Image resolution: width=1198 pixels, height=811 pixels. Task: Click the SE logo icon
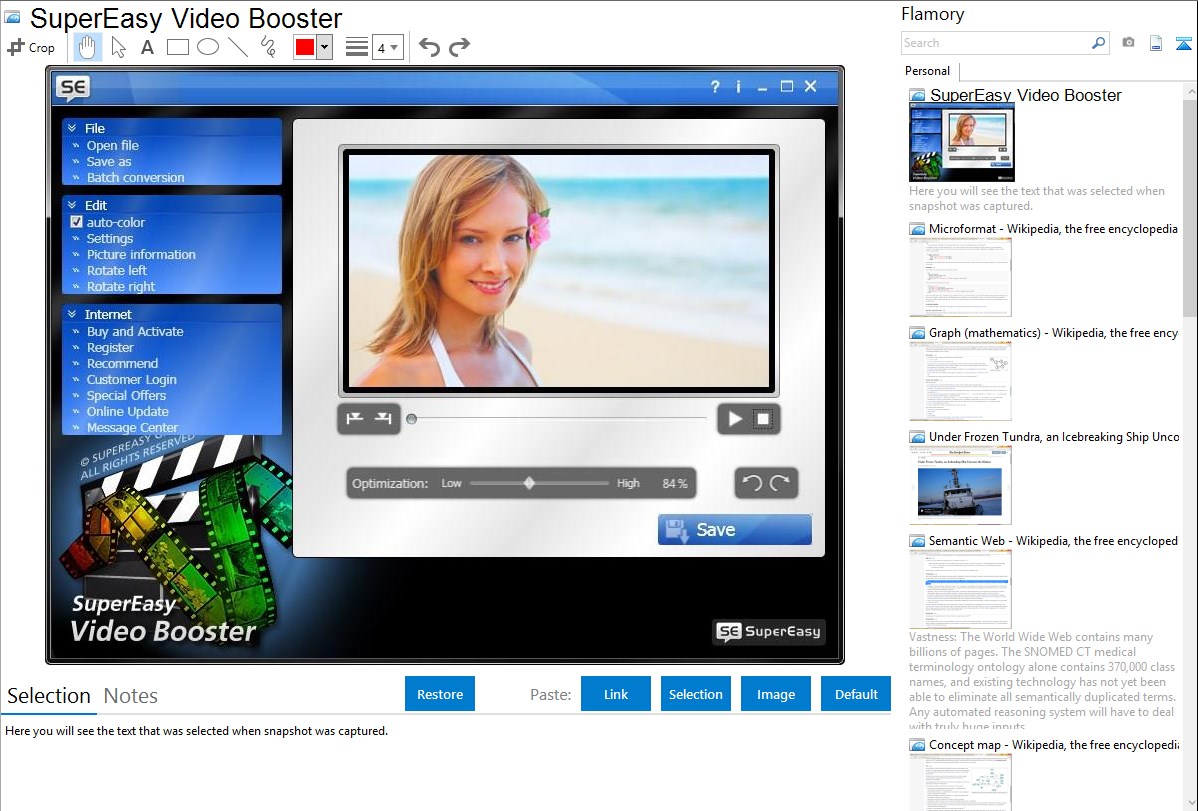coord(73,89)
